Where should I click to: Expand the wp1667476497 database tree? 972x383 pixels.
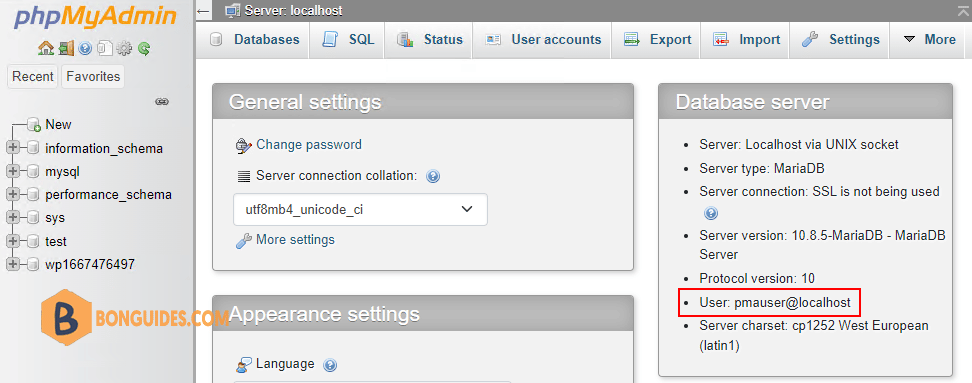click(x=12, y=265)
